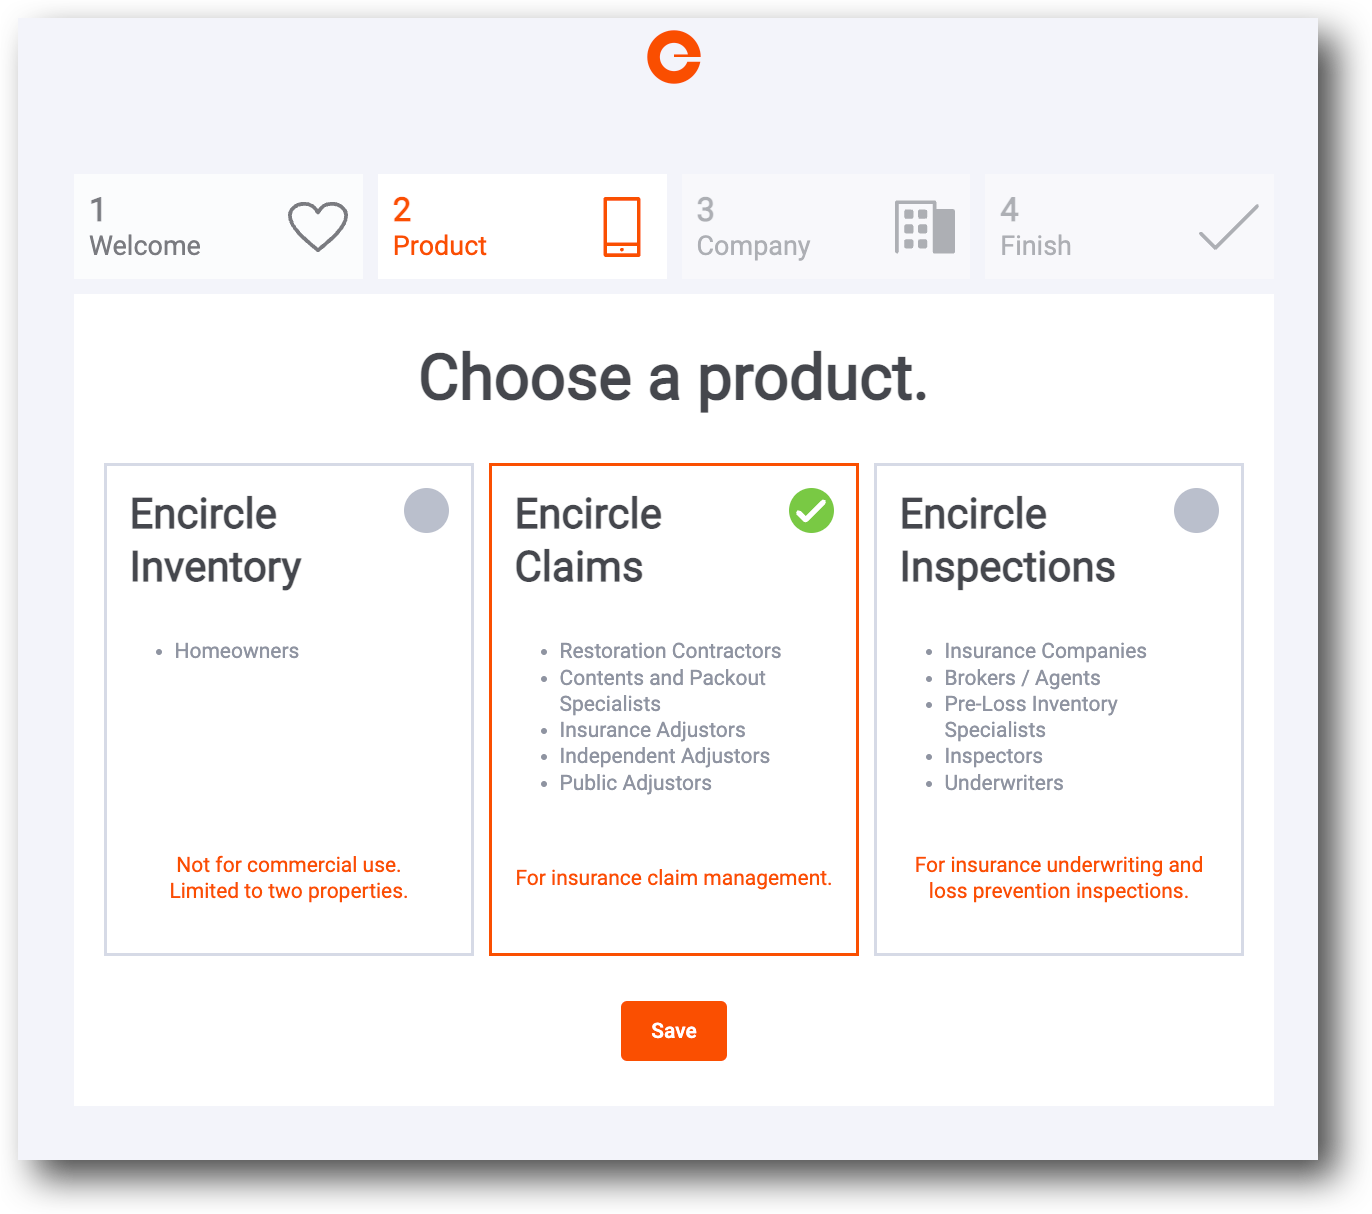The height and width of the screenshot is (1214, 1372).
Task: Deselect the Encircle Claims product option
Action: (x=673, y=709)
